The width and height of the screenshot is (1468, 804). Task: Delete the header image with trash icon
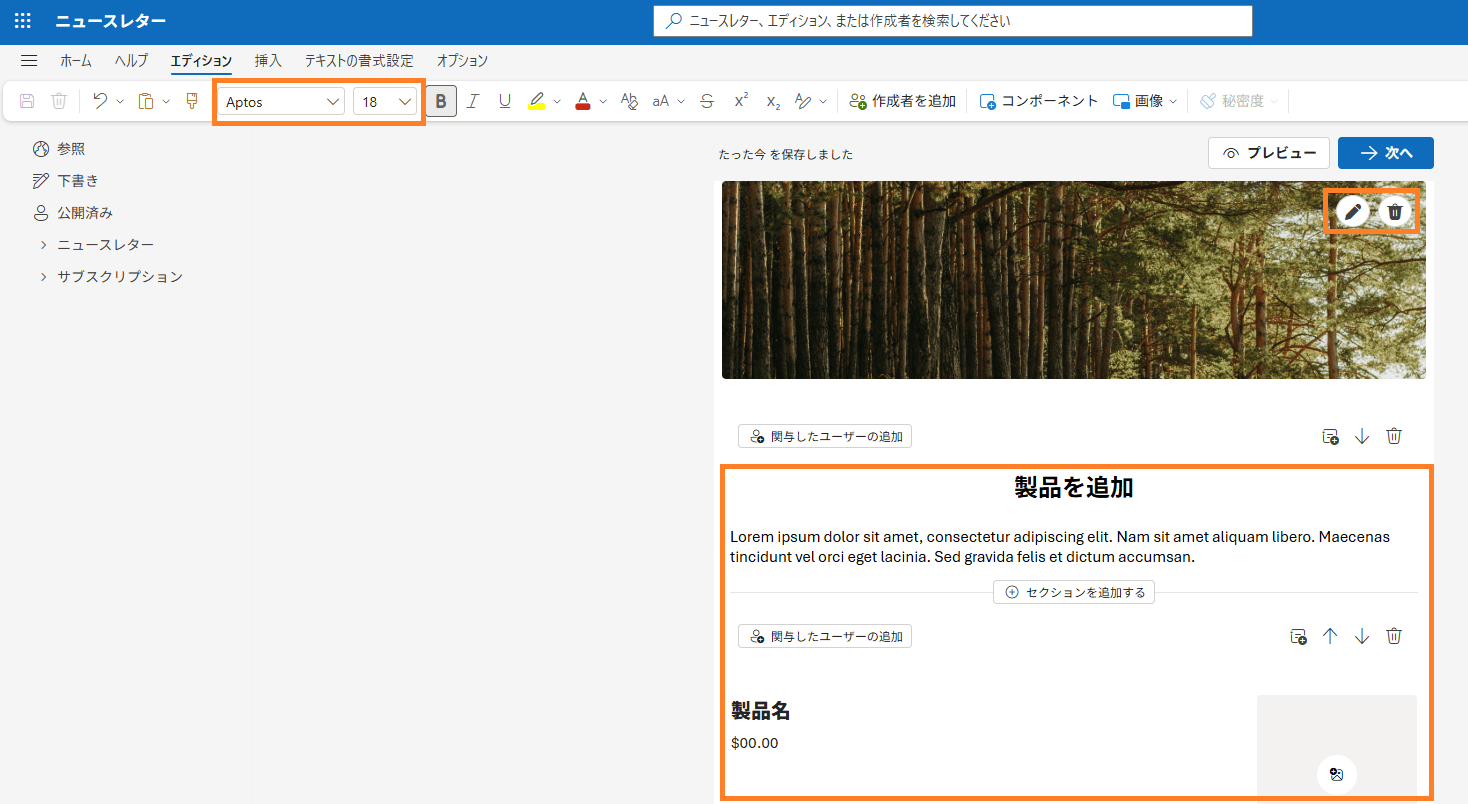[x=1395, y=211]
